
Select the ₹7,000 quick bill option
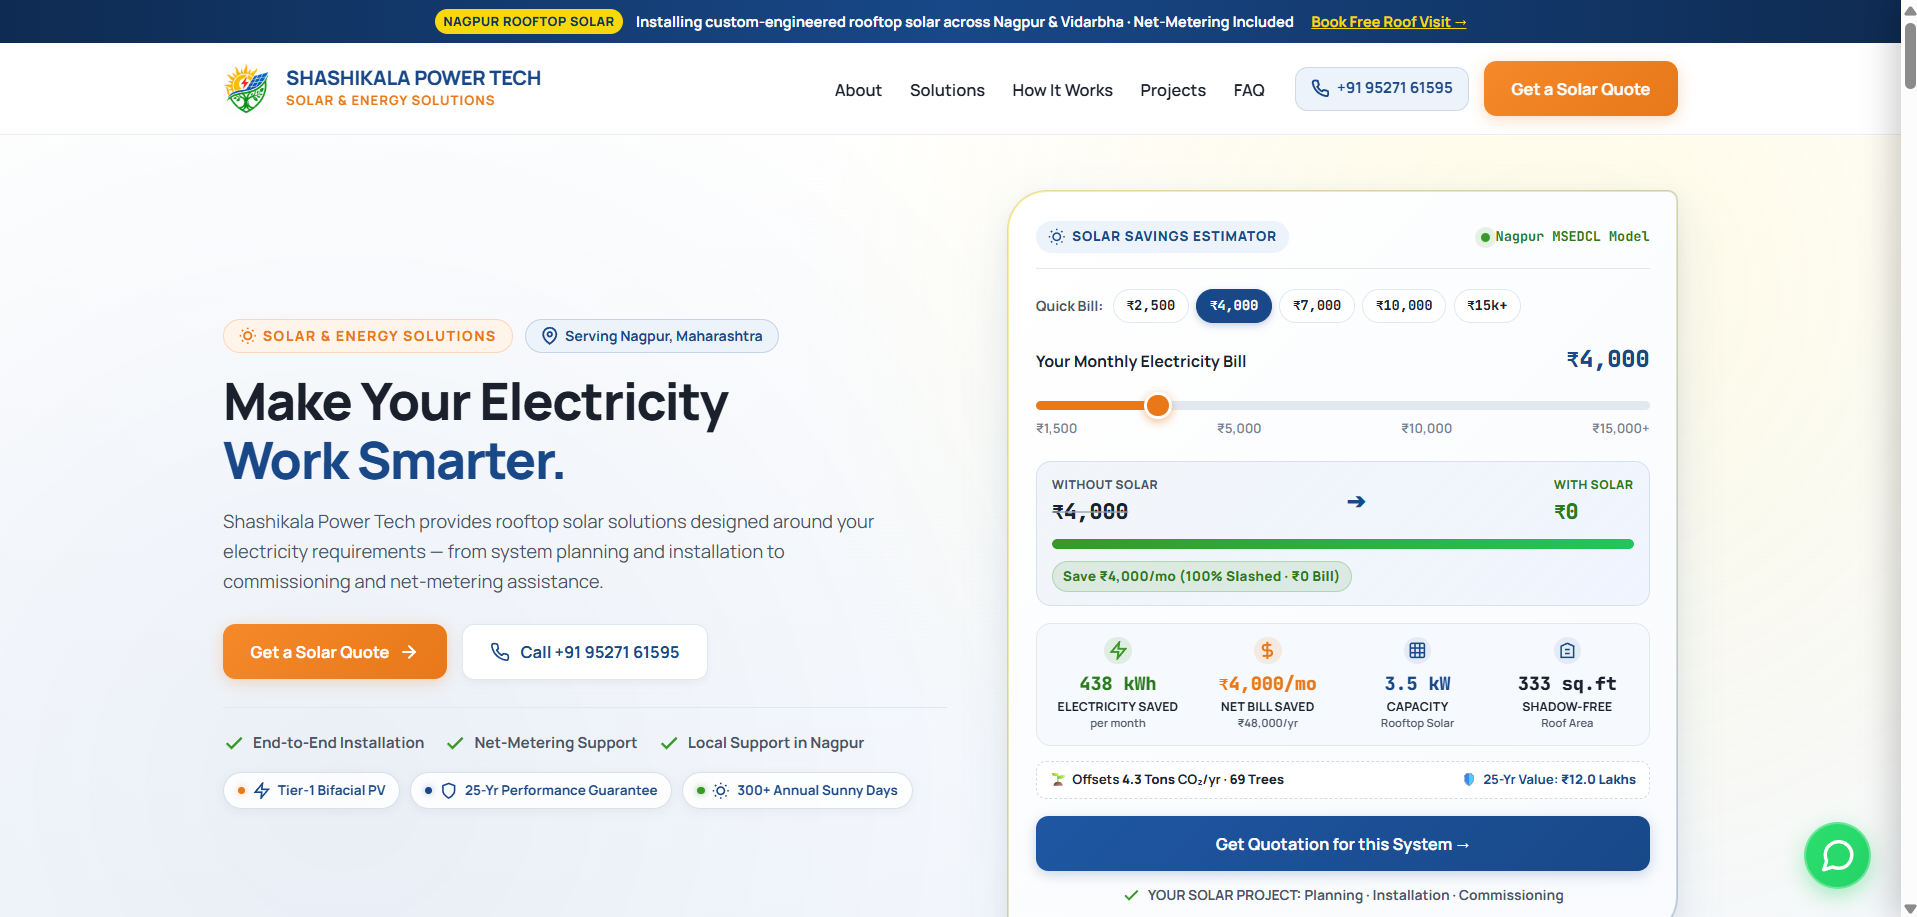coord(1317,306)
